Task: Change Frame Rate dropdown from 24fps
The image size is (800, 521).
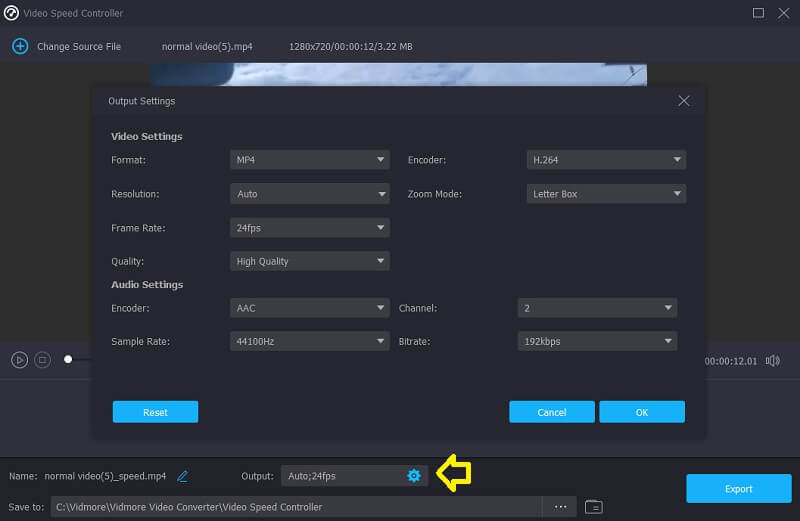Action: pyautogui.click(x=309, y=228)
